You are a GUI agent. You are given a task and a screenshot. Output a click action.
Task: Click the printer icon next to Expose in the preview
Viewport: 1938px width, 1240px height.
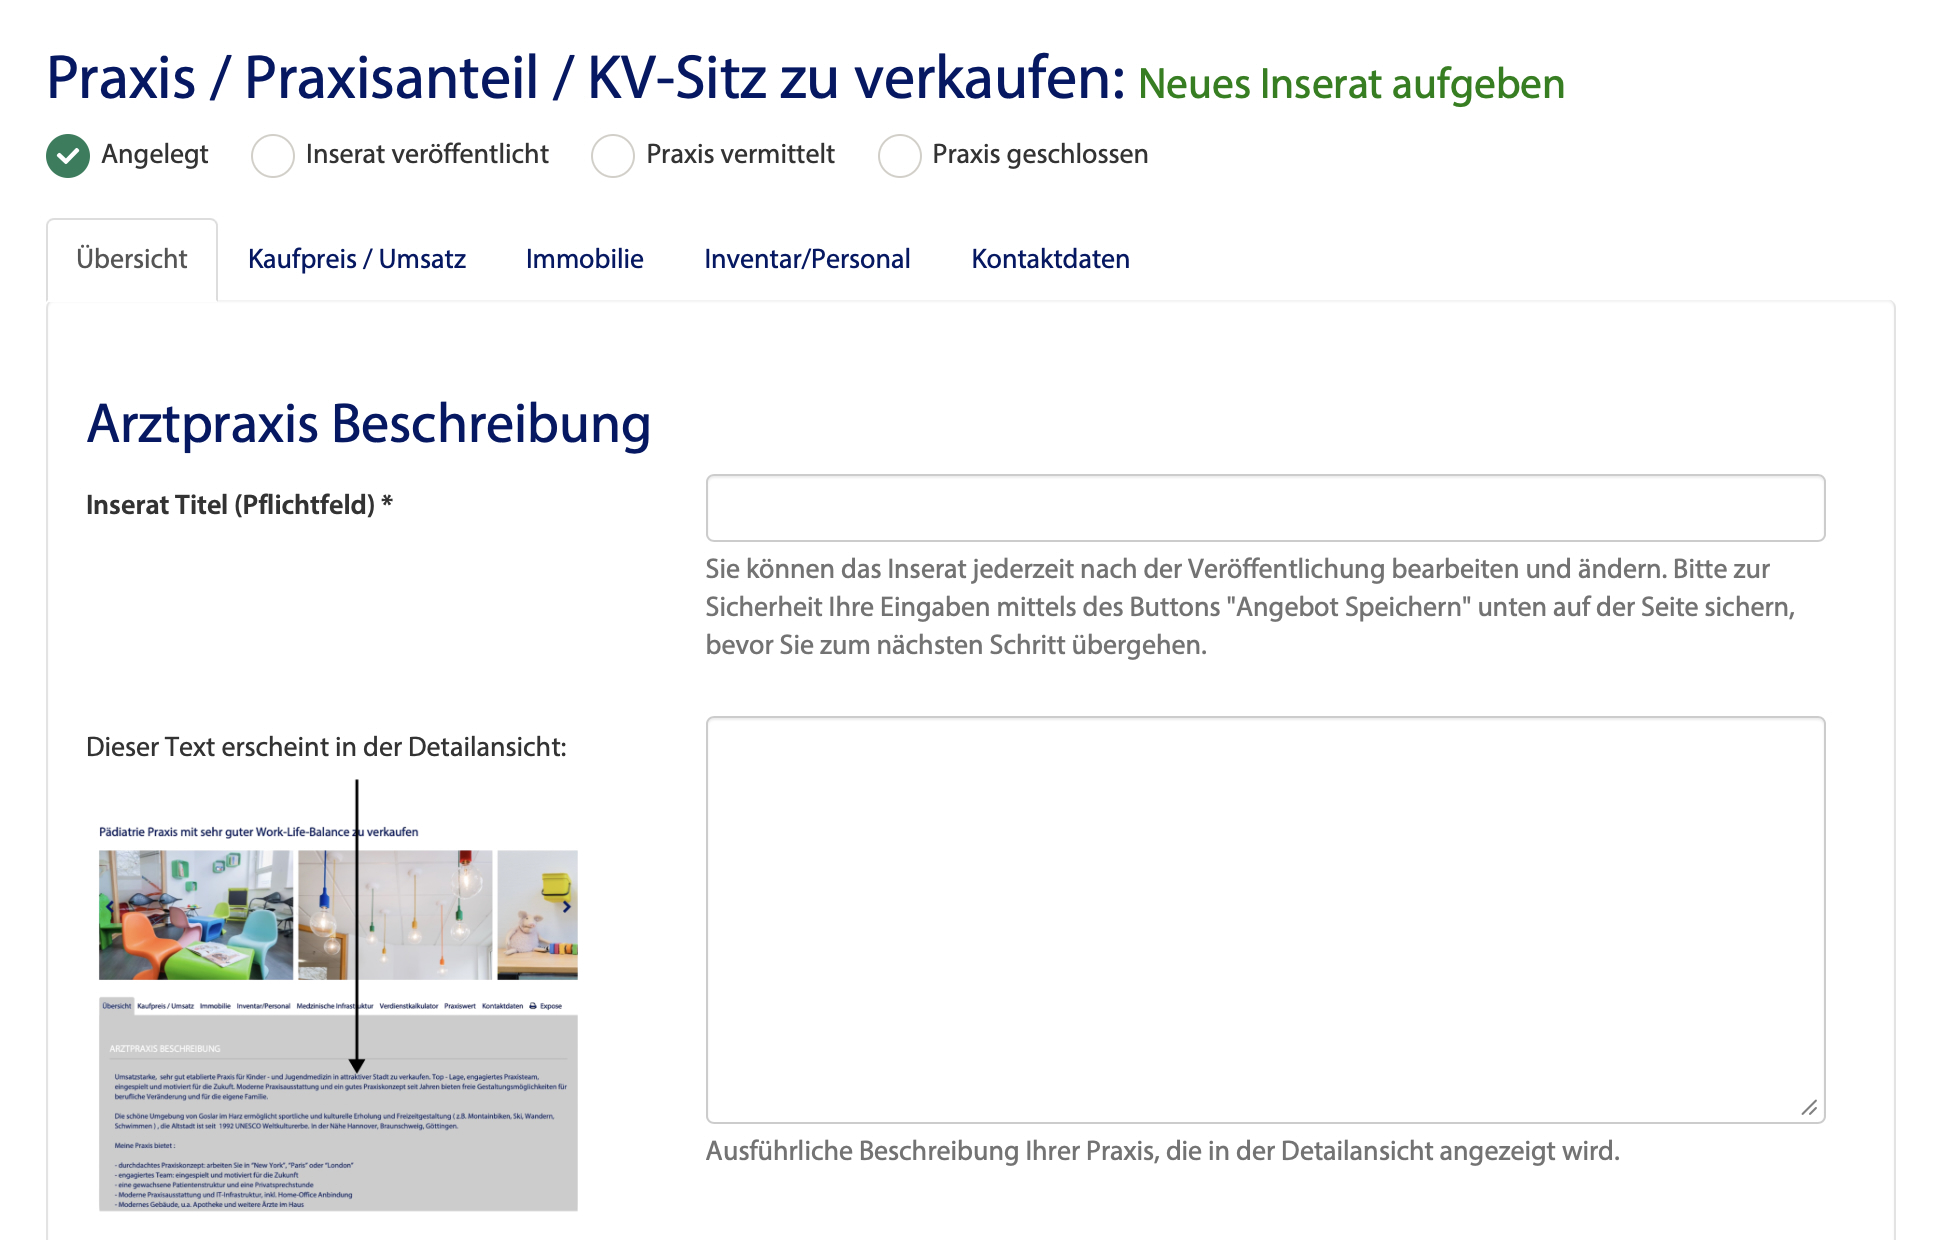pyautogui.click(x=532, y=1006)
